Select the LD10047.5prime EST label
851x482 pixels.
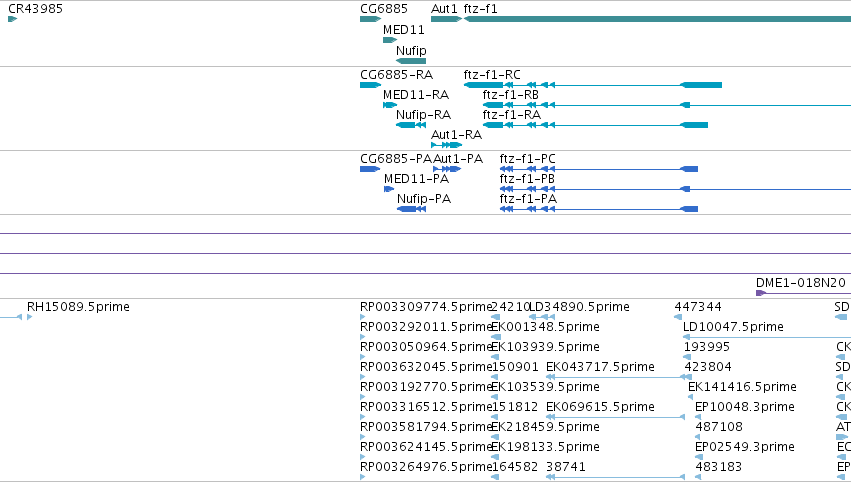pyautogui.click(x=733, y=327)
